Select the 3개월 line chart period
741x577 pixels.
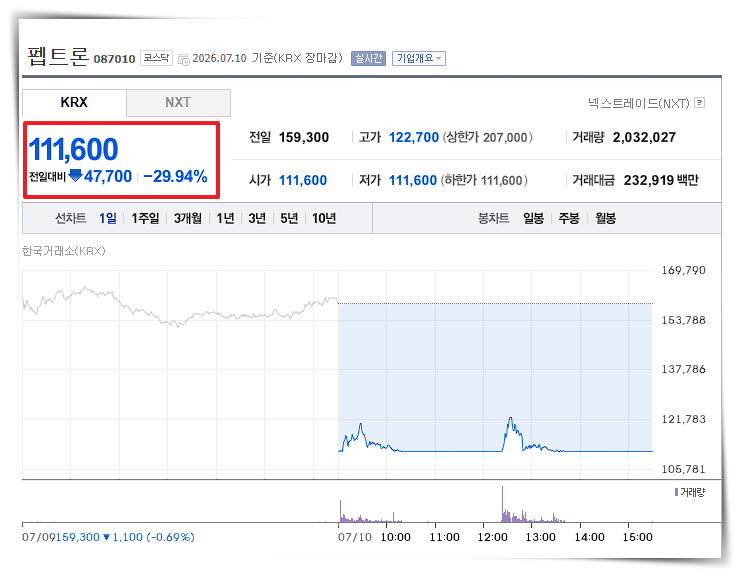pos(188,218)
